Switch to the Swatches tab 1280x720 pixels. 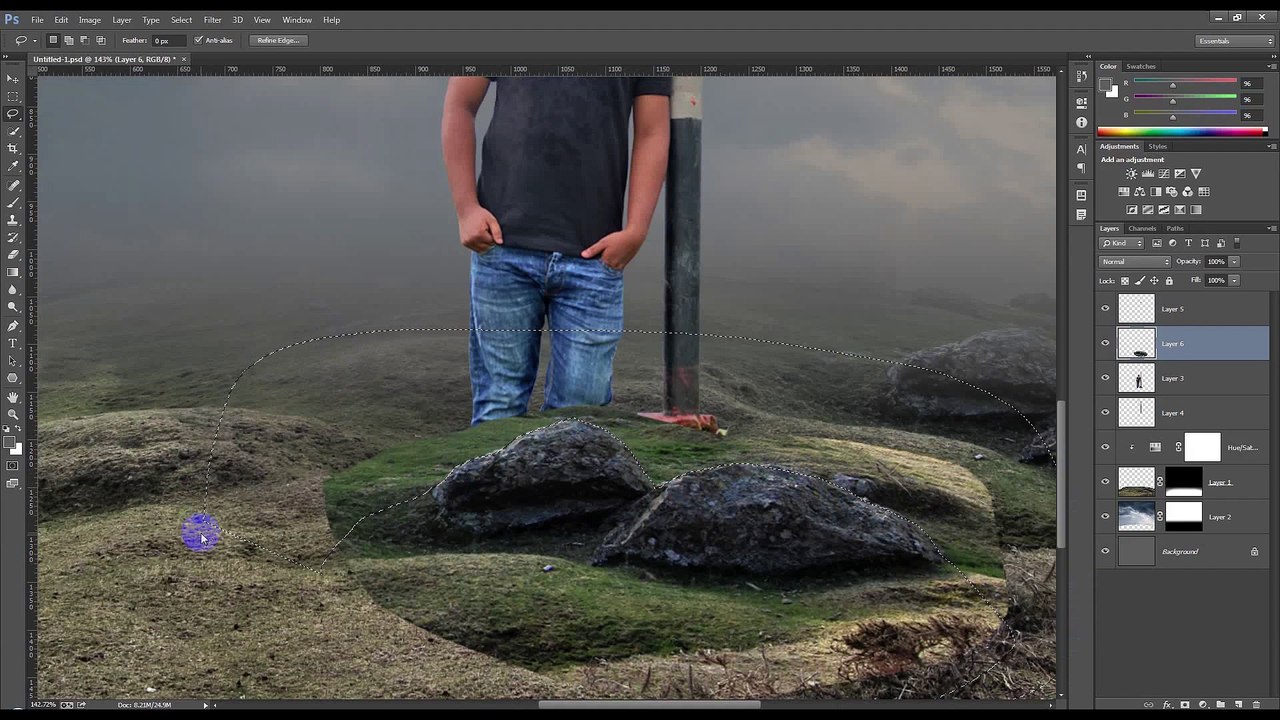[1141, 67]
